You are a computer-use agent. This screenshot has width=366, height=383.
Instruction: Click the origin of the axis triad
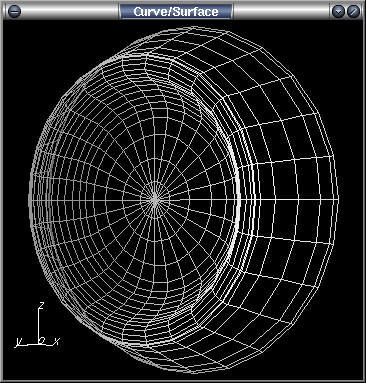click(x=40, y=344)
